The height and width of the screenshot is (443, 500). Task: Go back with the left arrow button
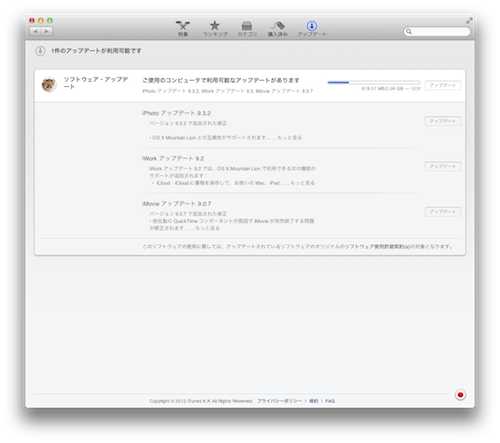(35, 31)
